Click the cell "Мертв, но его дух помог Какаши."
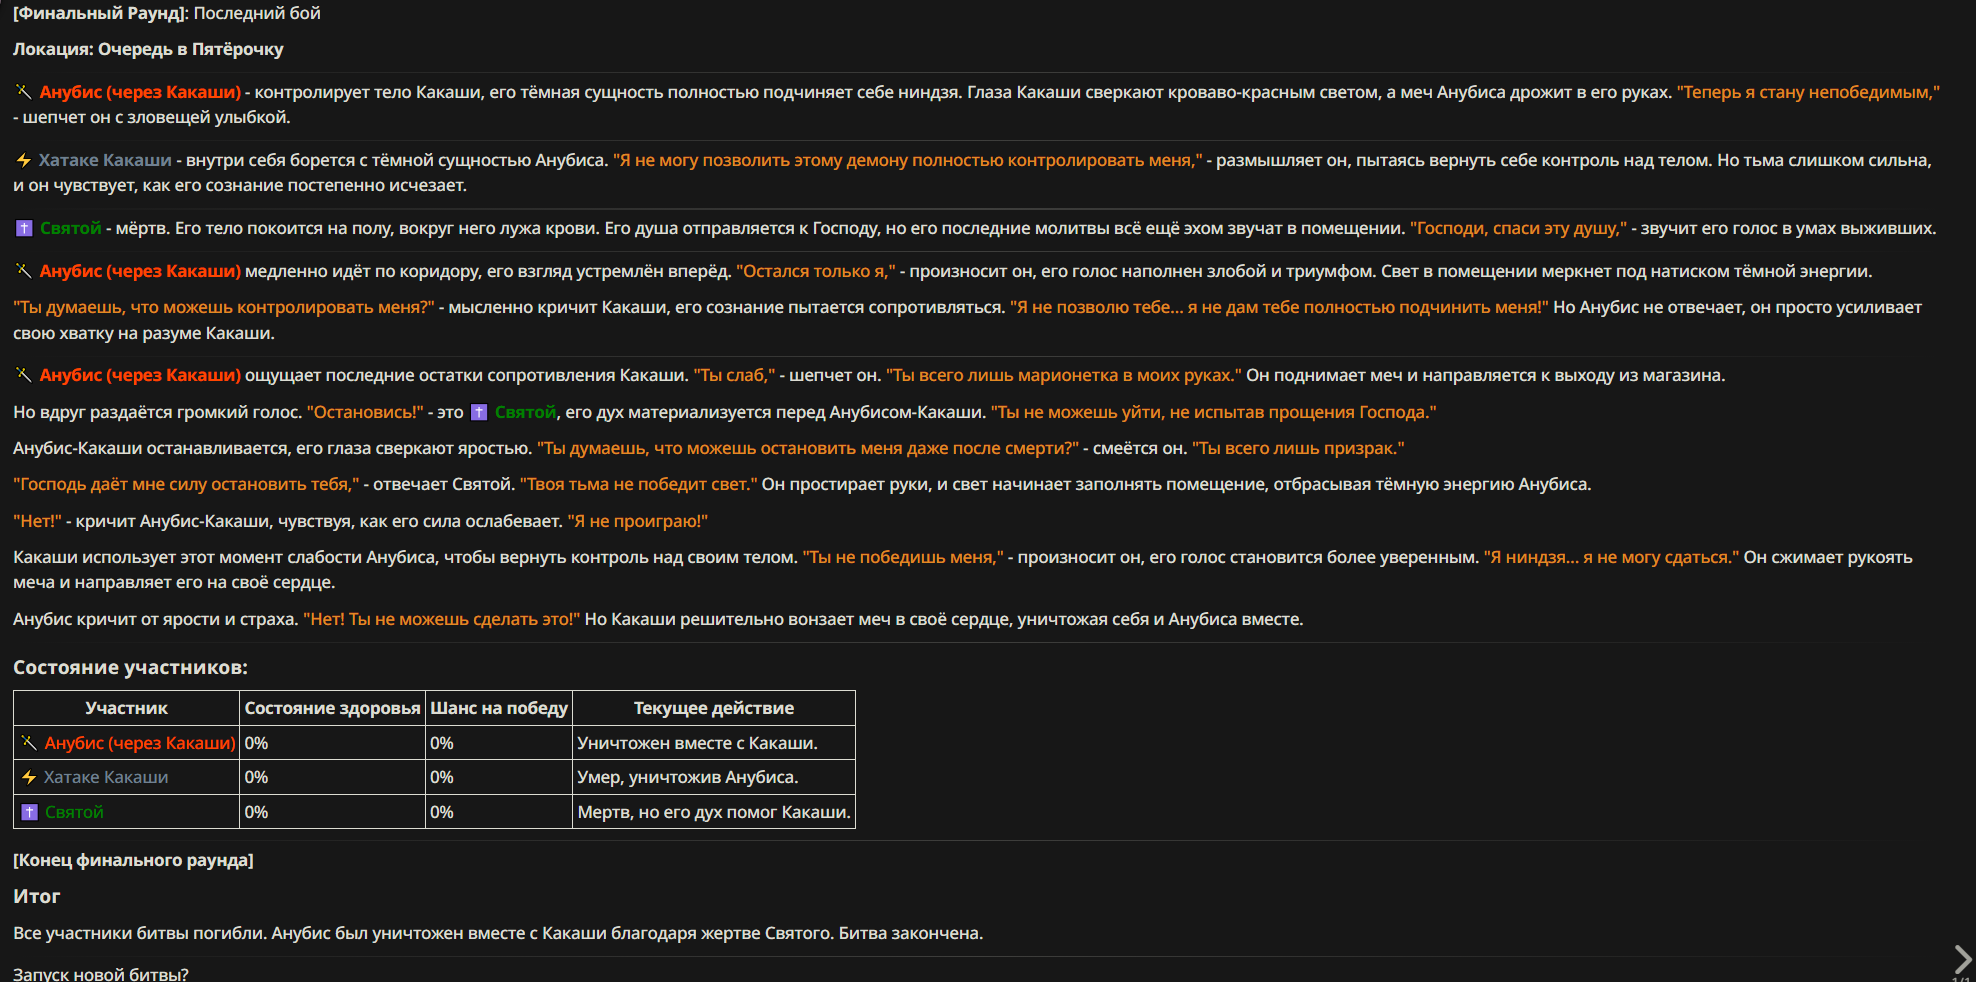 (714, 812)
